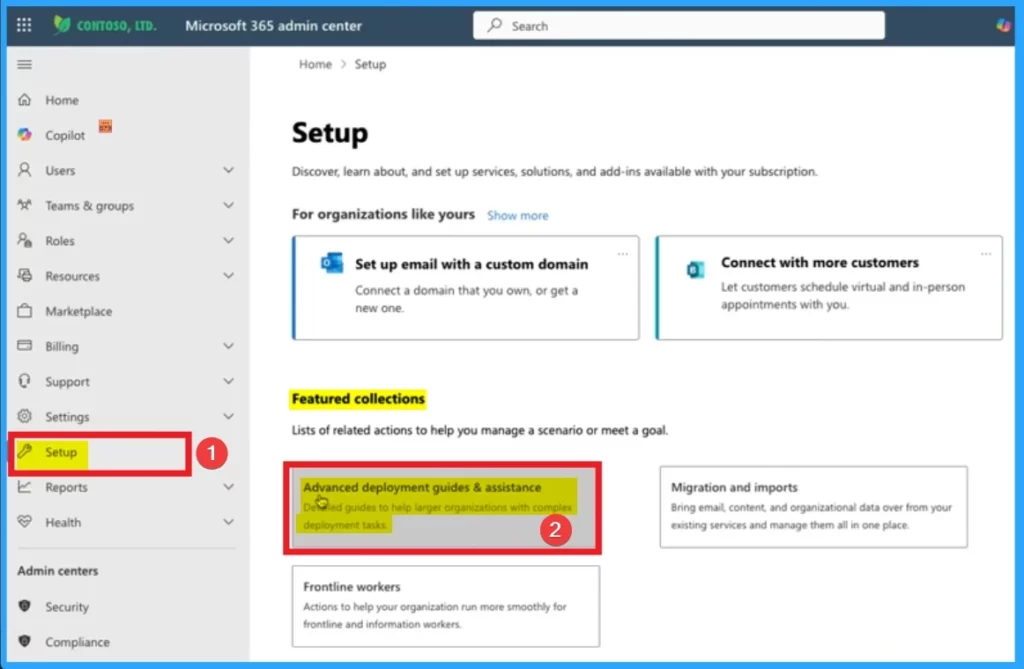Click the Setup wrench icon

(24, 451)
